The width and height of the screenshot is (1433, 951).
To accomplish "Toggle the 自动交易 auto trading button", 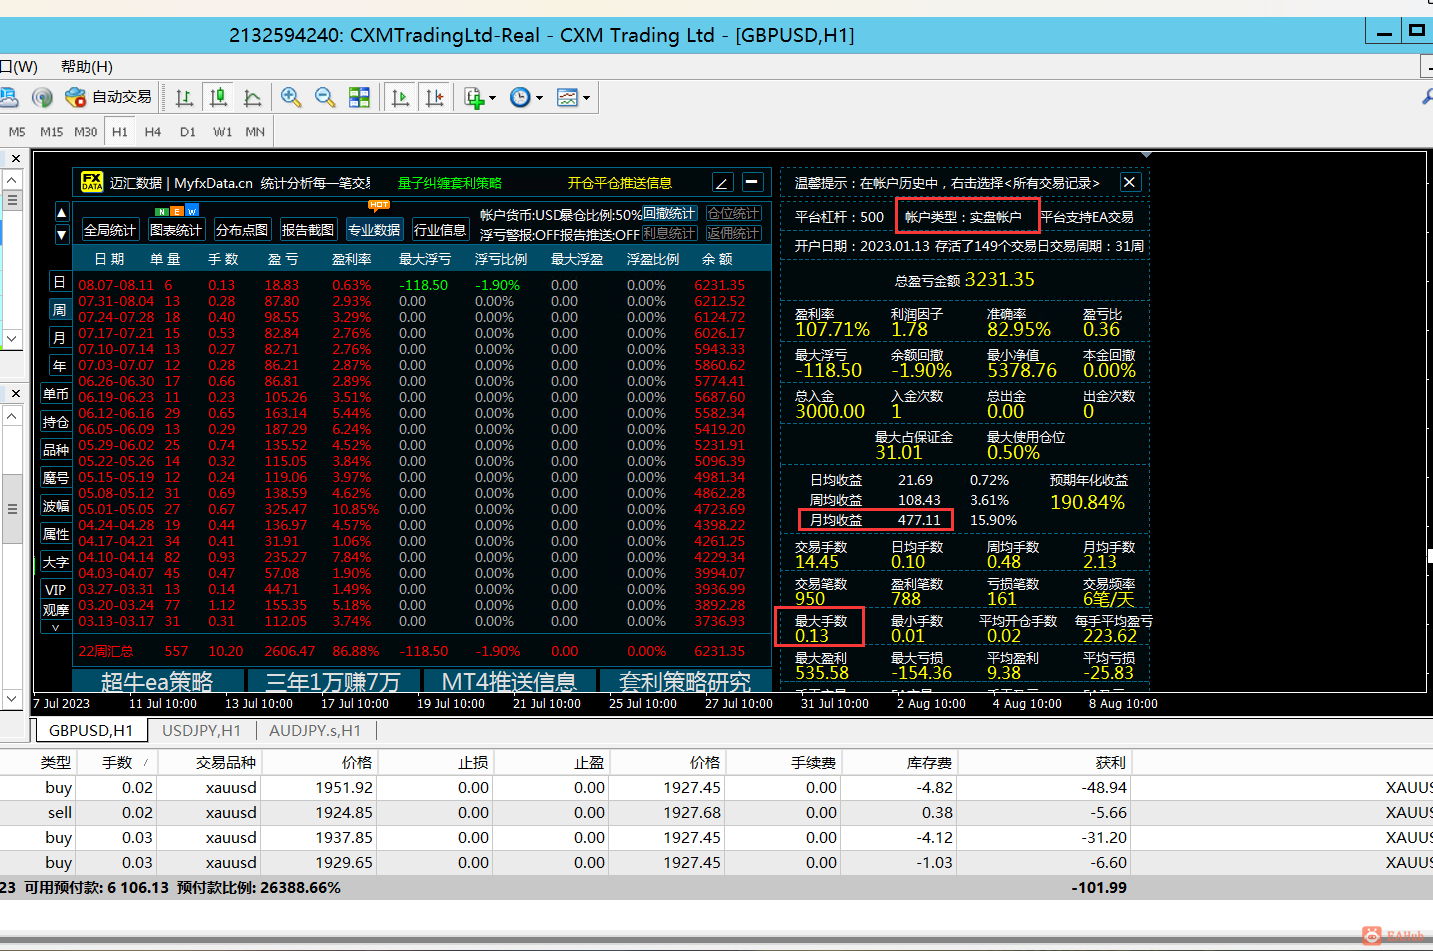I will 109,97.
